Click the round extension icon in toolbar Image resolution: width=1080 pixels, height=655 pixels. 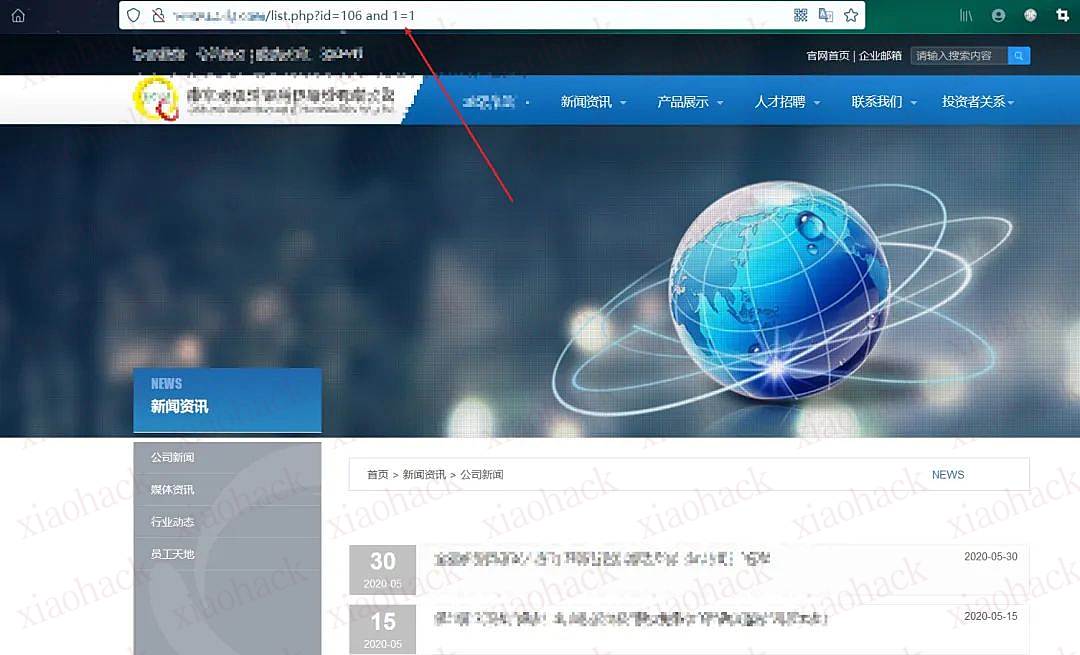[1030, 15]
